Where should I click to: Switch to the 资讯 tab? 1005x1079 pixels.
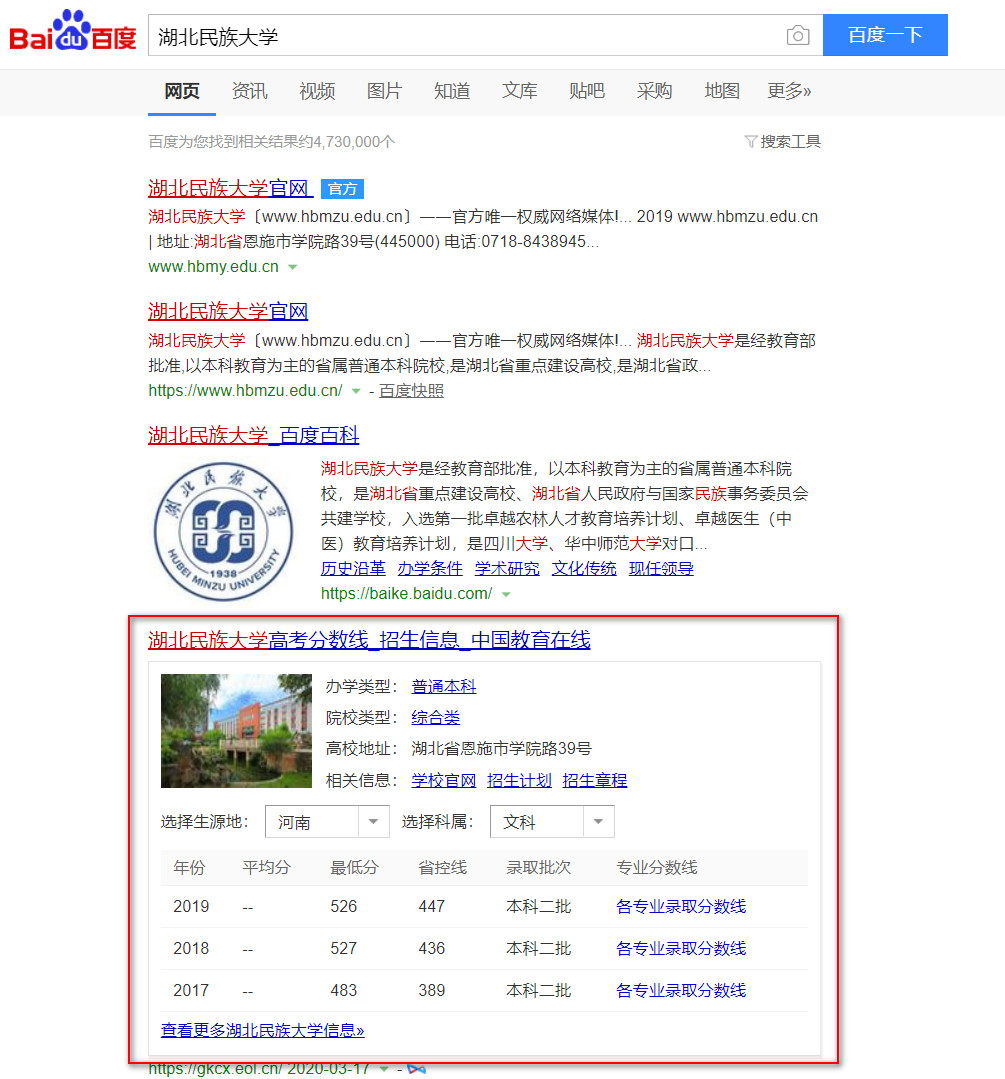249,91
